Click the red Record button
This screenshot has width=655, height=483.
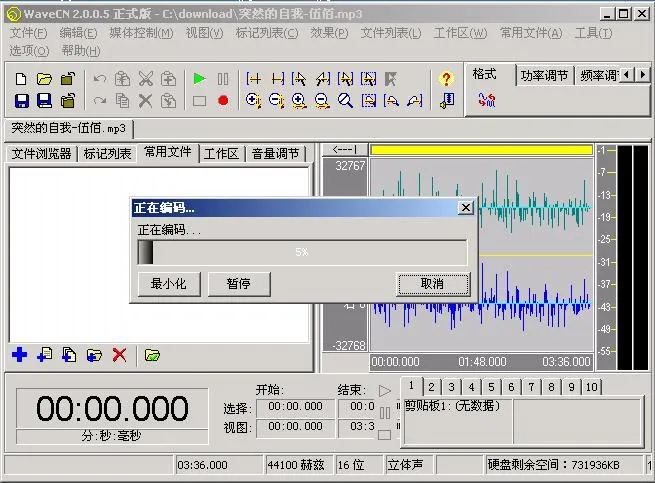[x=223, y=101]
